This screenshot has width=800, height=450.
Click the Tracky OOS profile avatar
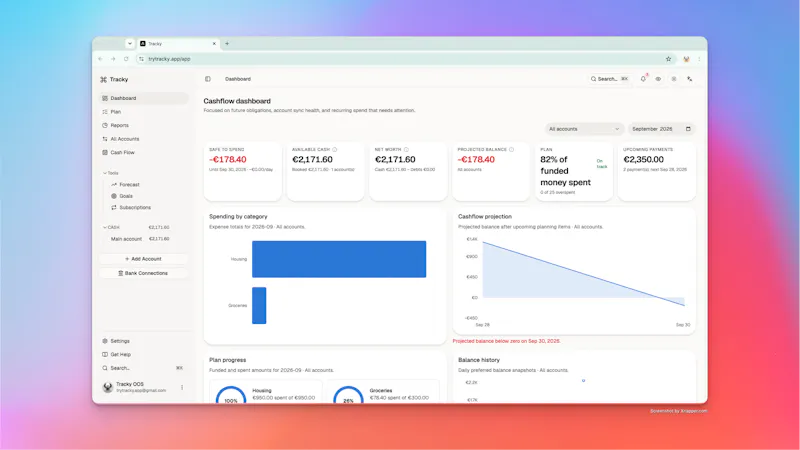tap(107, 387)
